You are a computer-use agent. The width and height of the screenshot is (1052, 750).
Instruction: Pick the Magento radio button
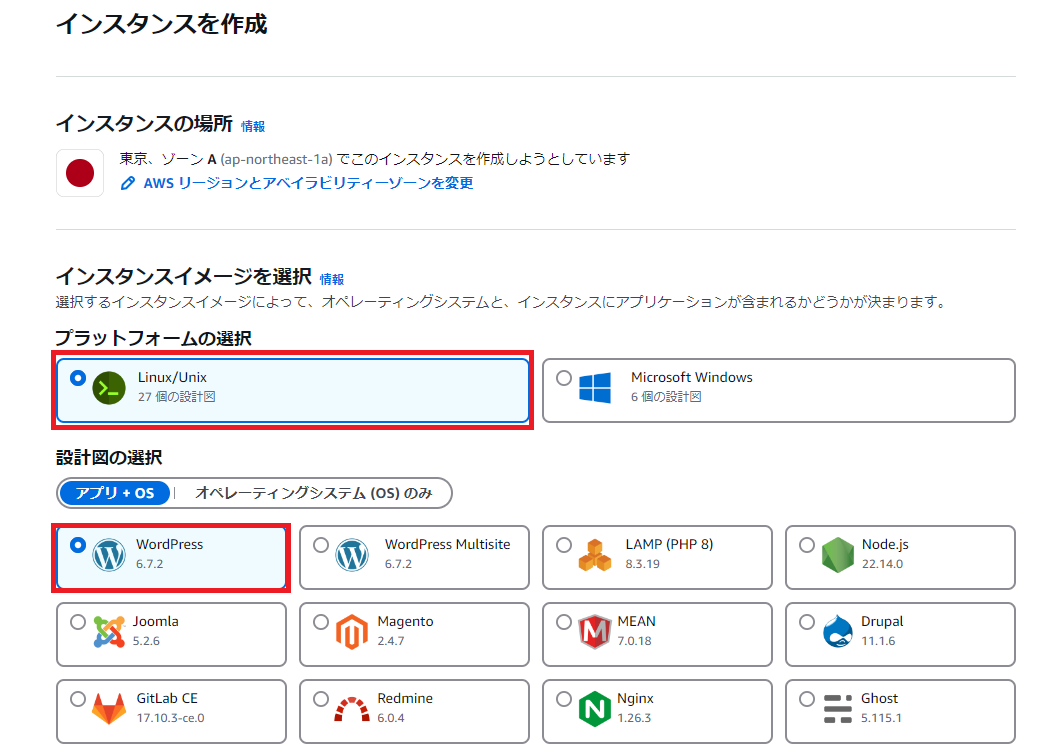pyautogui.click(x=321, y=622)
